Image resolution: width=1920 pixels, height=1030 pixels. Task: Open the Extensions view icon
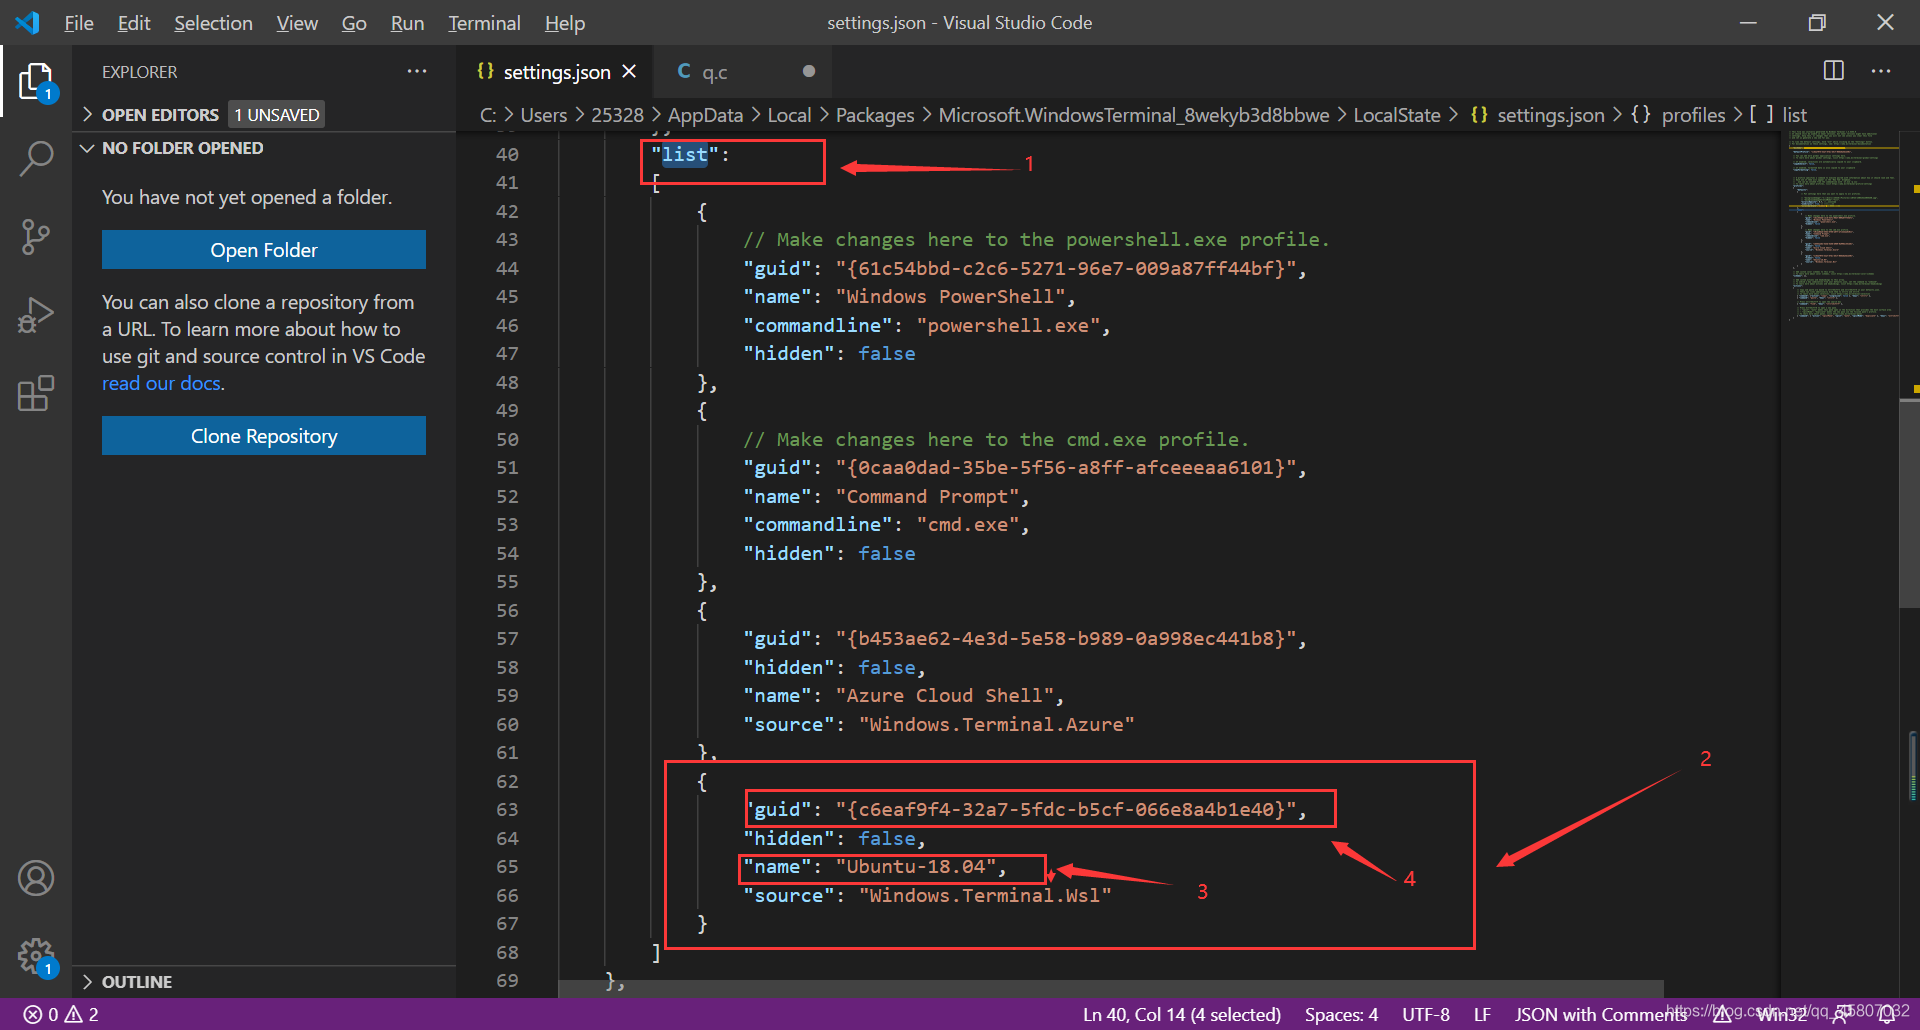[x=36, y=393]
